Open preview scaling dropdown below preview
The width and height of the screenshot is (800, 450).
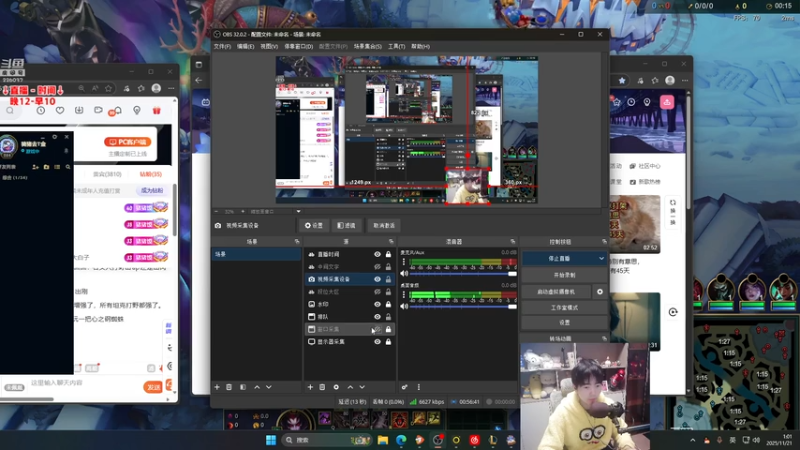(298, 211)
